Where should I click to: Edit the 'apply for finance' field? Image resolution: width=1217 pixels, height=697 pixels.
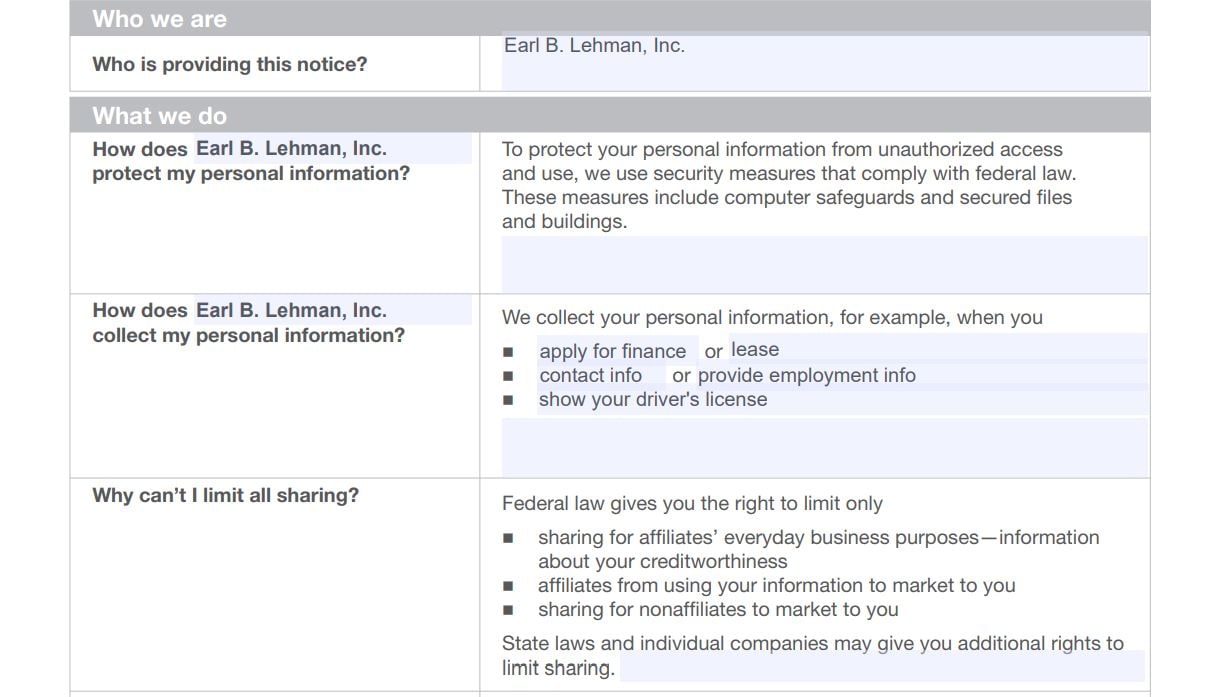[x=618, y=350]
